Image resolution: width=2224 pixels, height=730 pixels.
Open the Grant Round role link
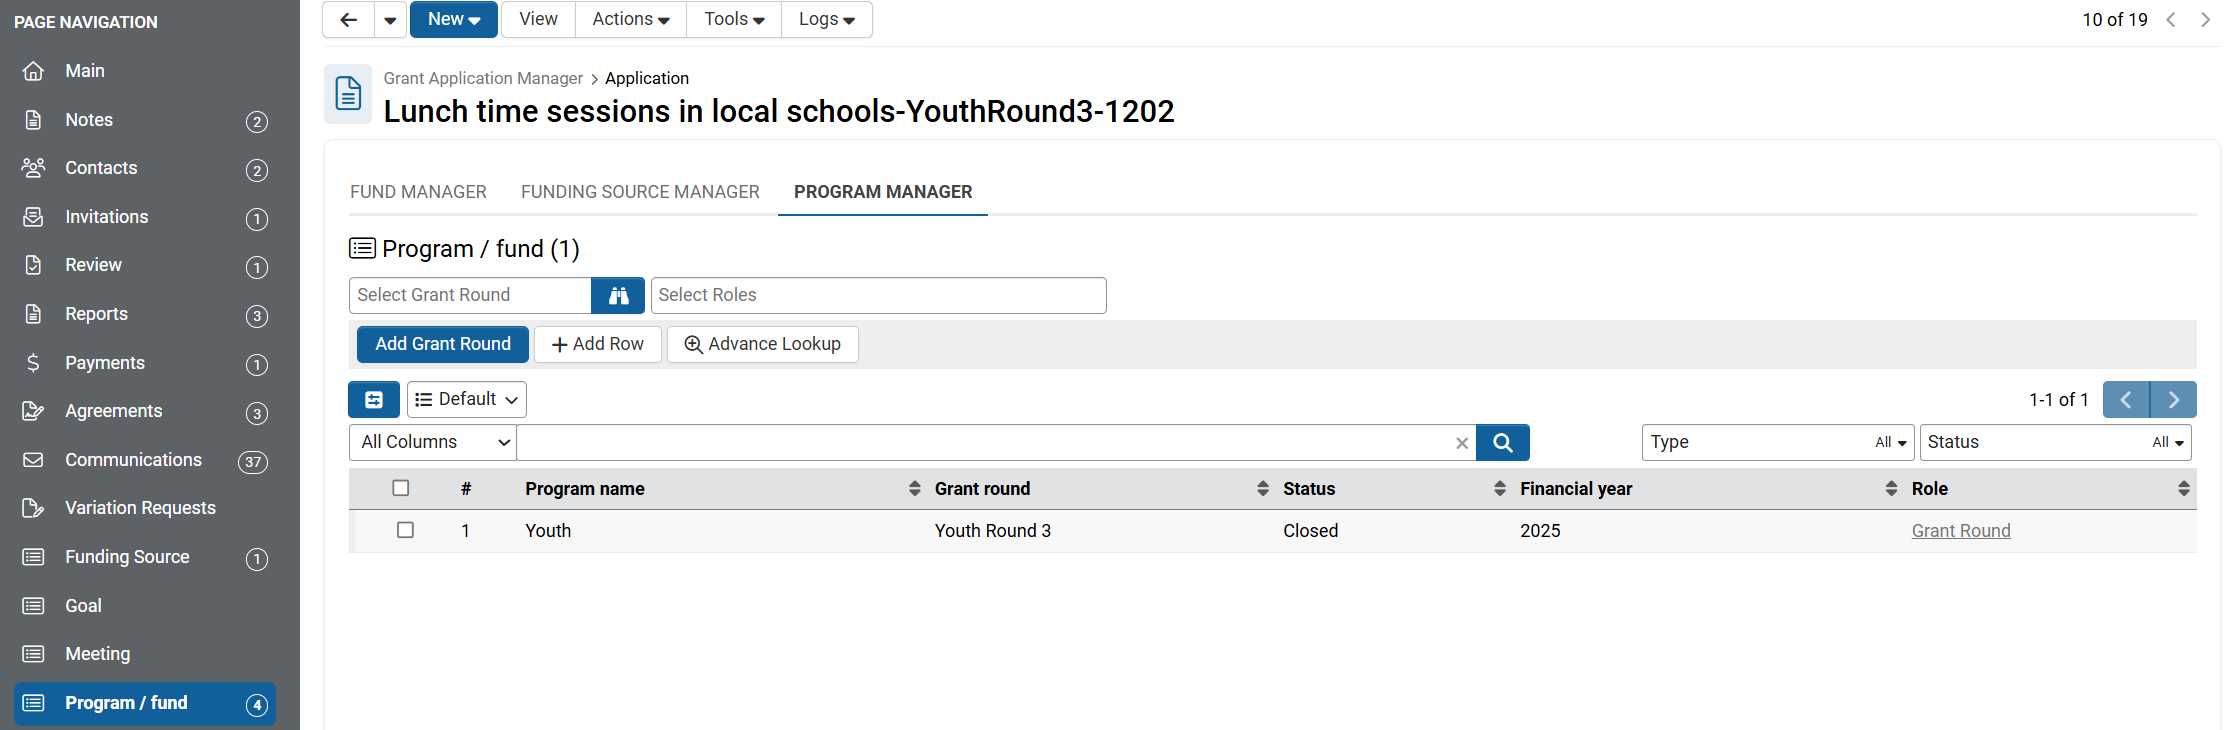1960,531
